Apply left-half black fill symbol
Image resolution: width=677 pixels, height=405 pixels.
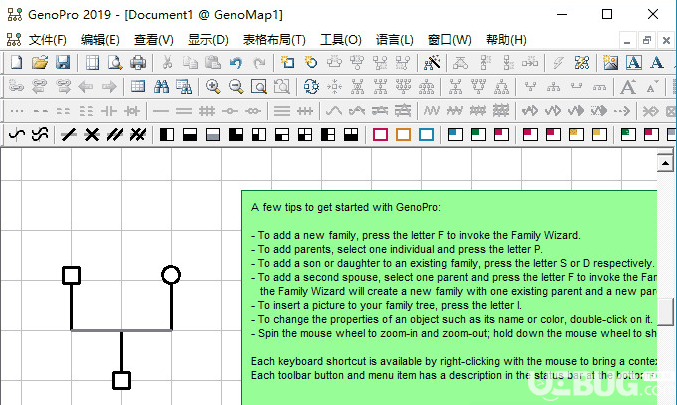coord(167,135)
